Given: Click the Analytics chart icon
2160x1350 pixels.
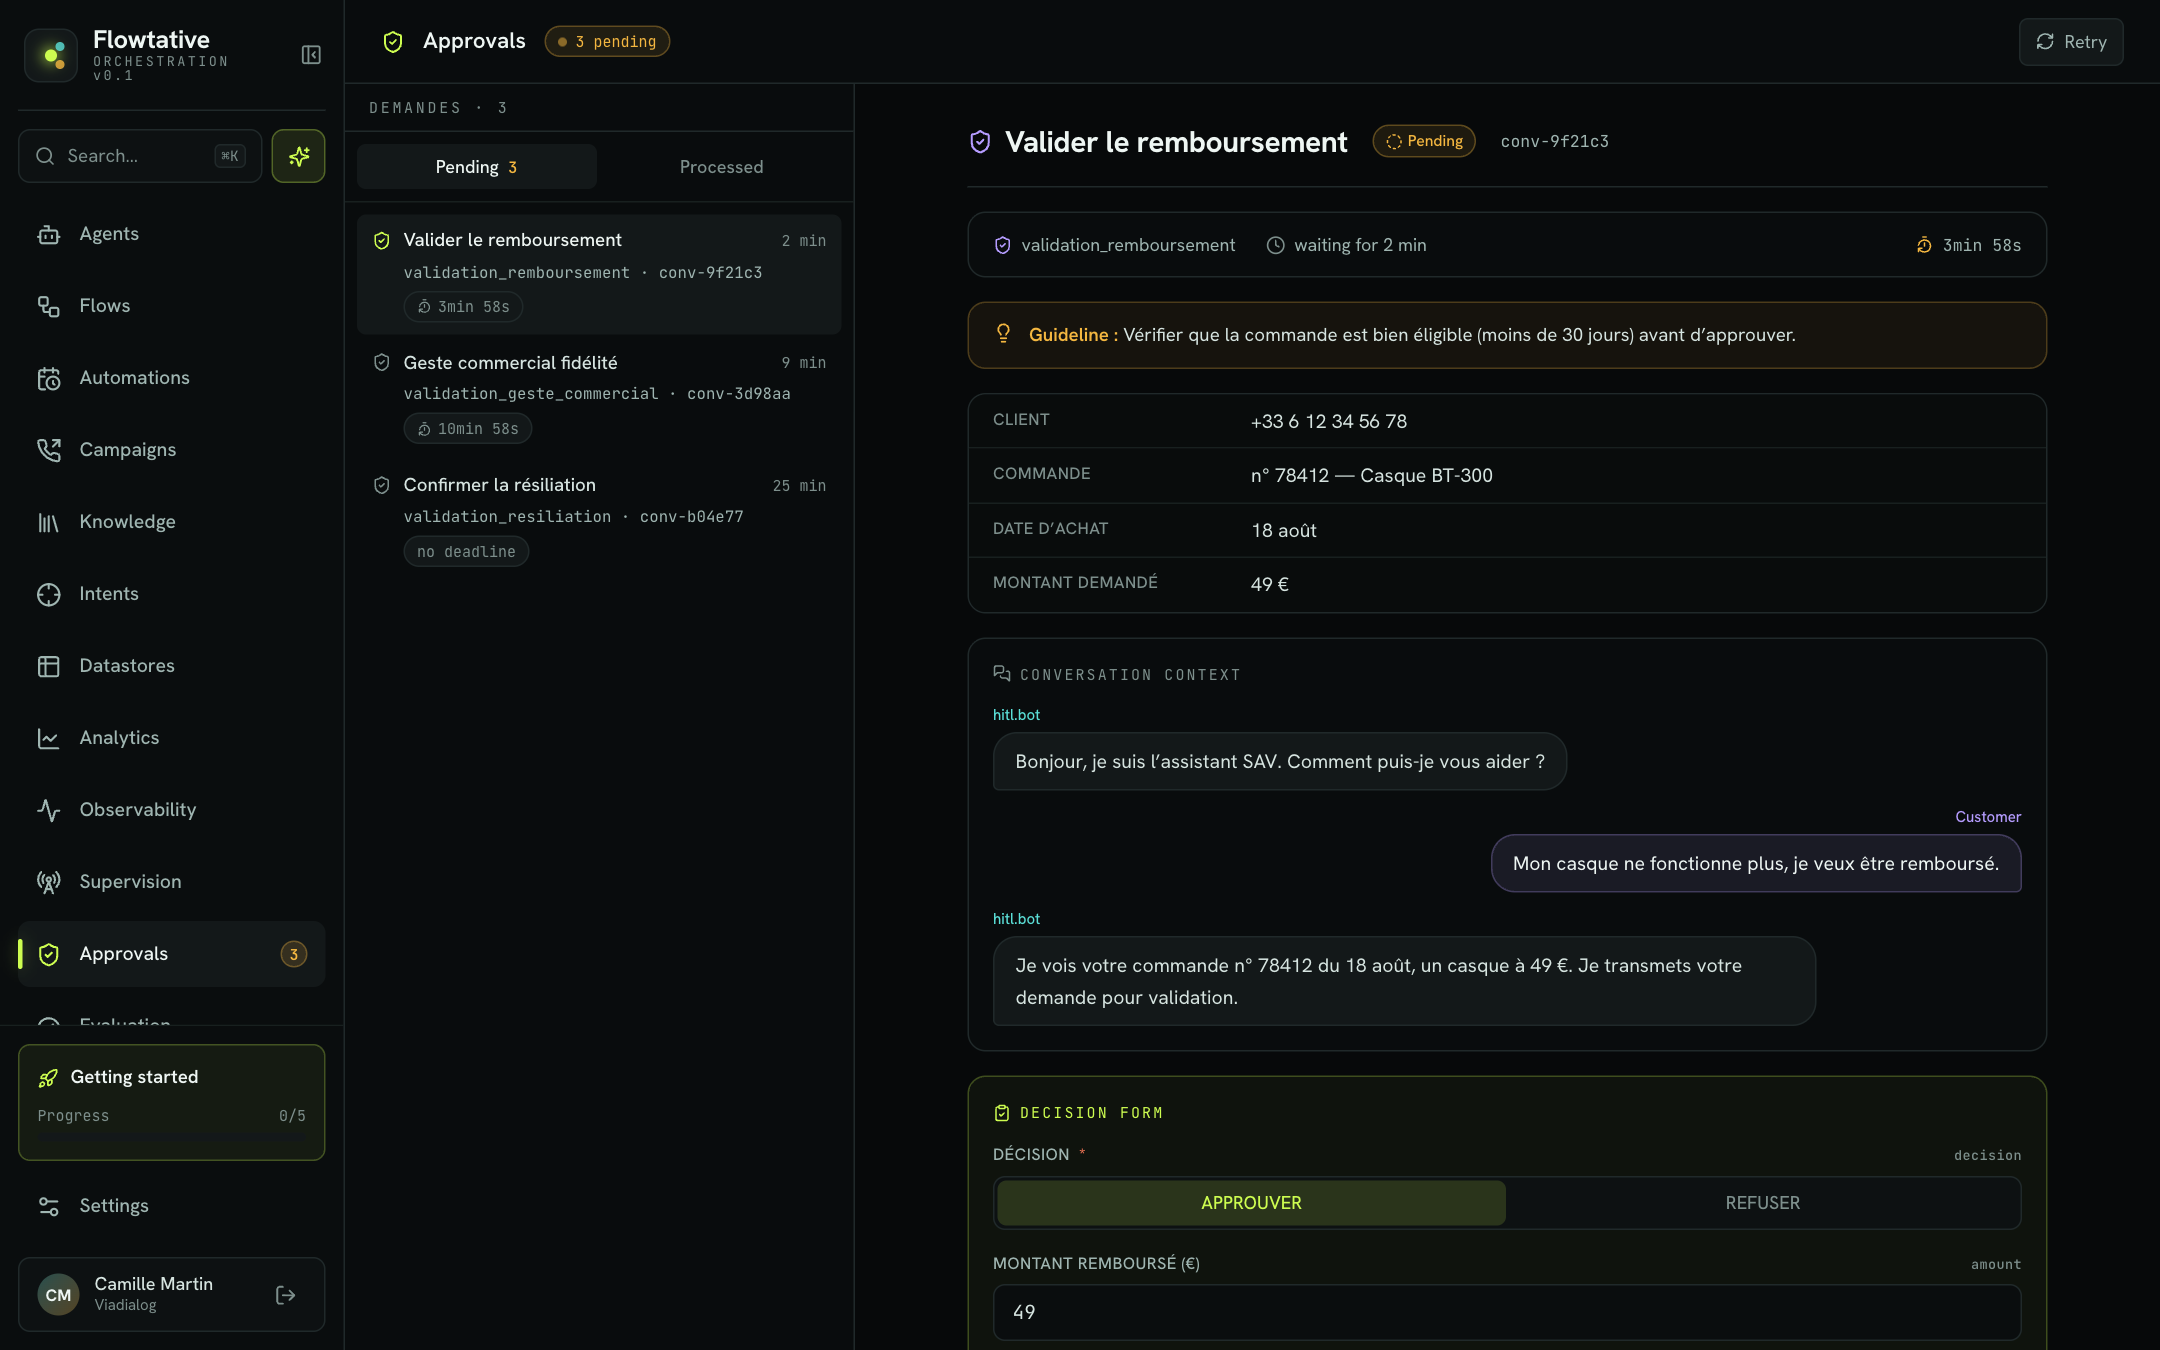Looking at the screenshot, I should click(48, 738).
